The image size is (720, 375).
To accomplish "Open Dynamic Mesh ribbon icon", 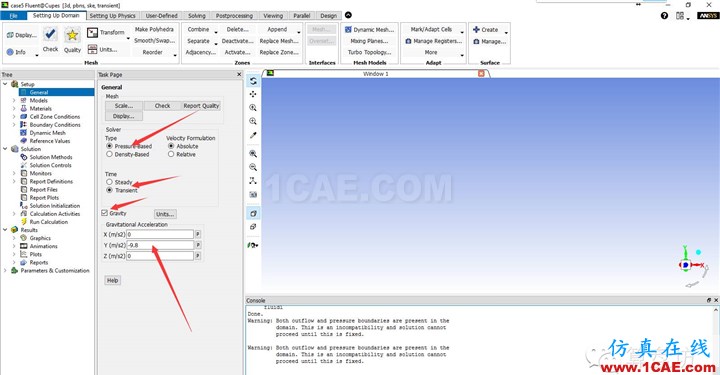I will tap(348, 29).
